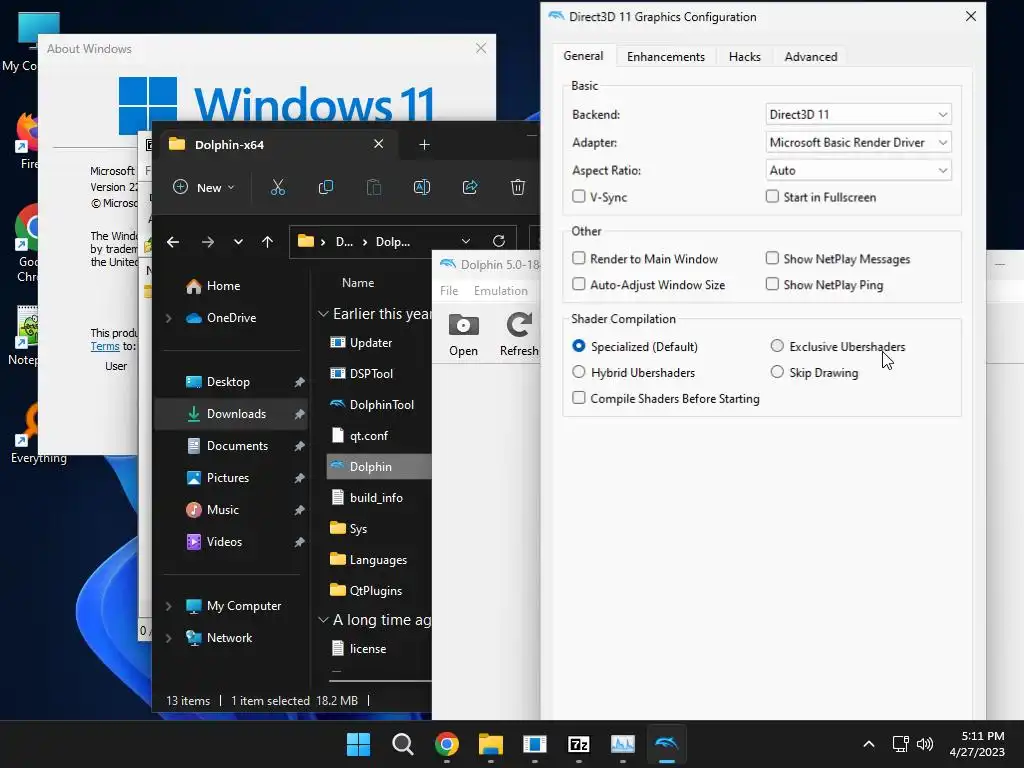Enable Start in Fullscreen checkbox
The image size is (1024, 768).
click(x=773, y=197)
